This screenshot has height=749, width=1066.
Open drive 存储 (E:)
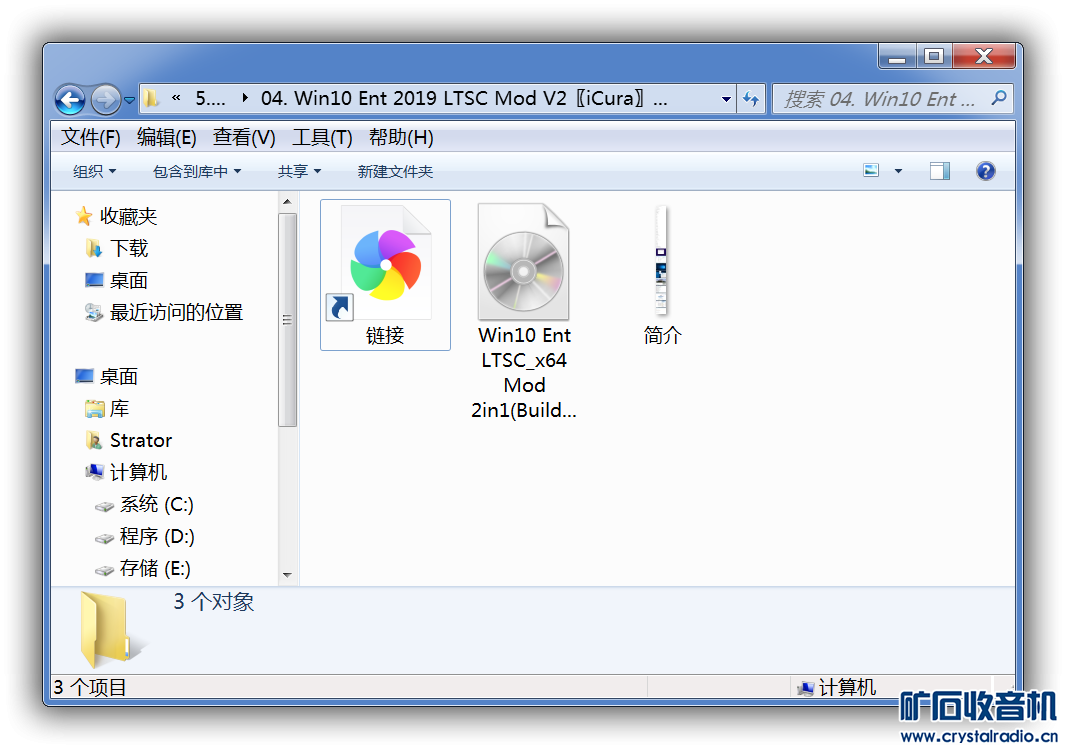(154, 568)
